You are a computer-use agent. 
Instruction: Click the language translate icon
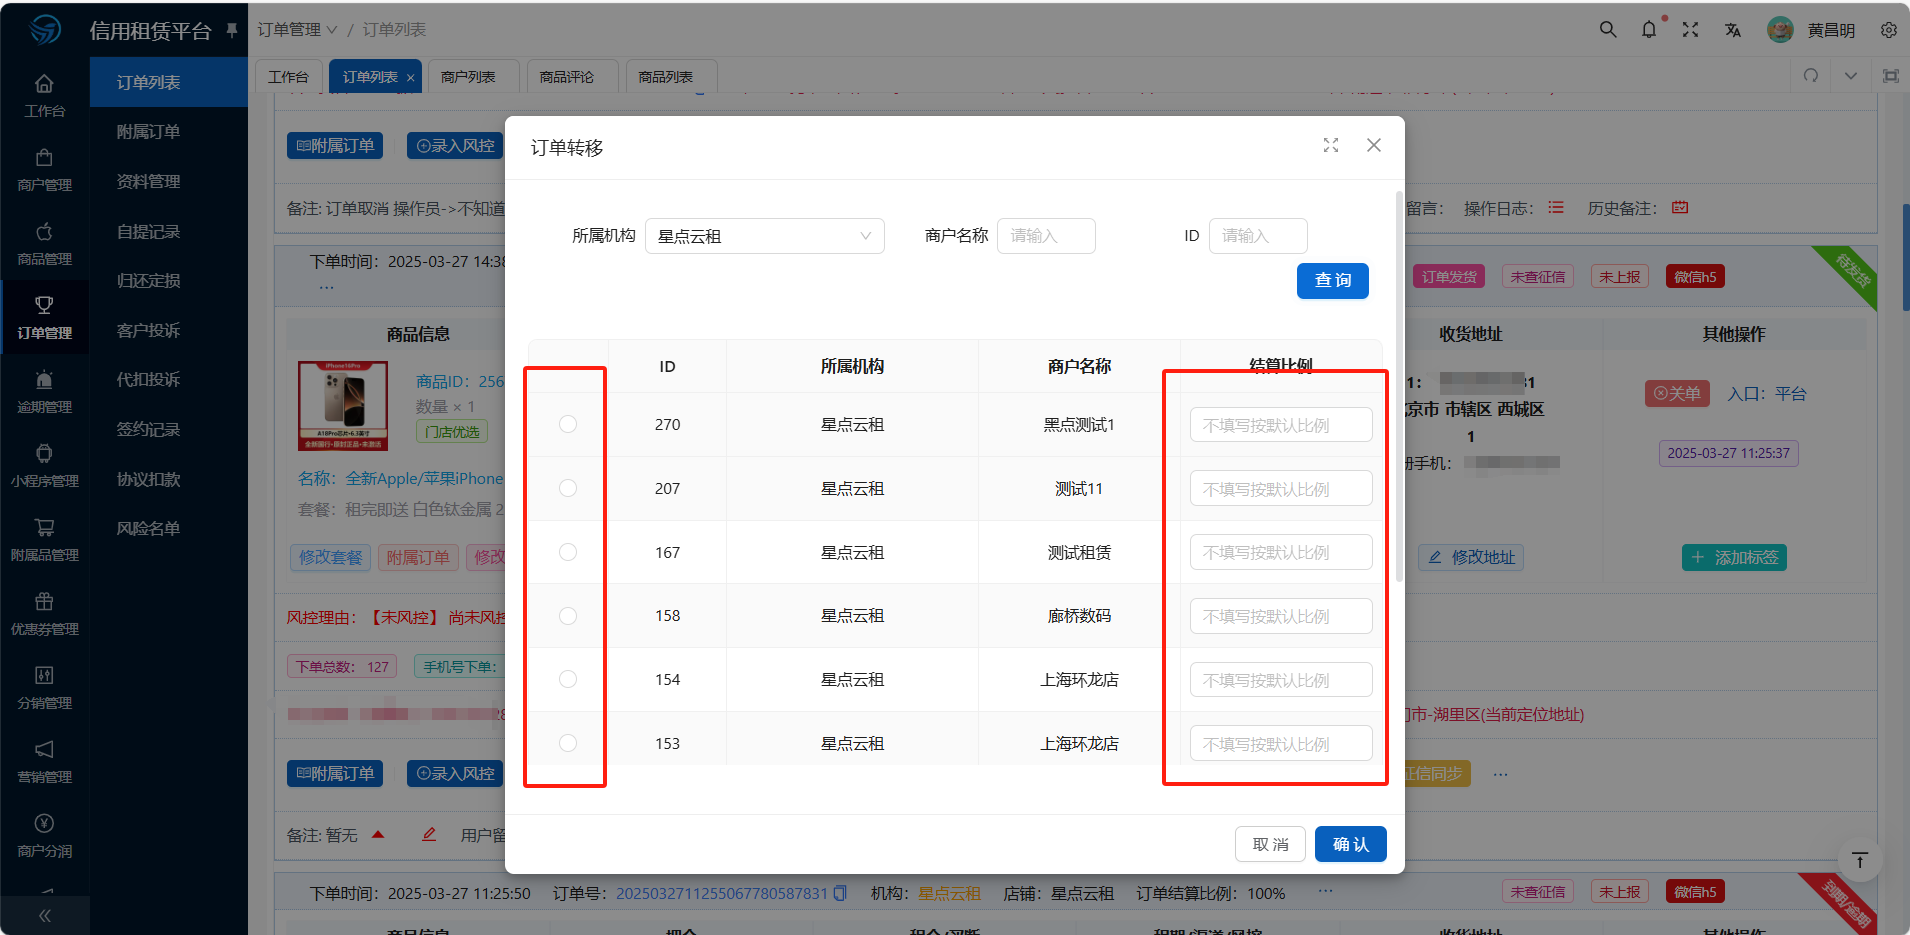click(1732, 30)
